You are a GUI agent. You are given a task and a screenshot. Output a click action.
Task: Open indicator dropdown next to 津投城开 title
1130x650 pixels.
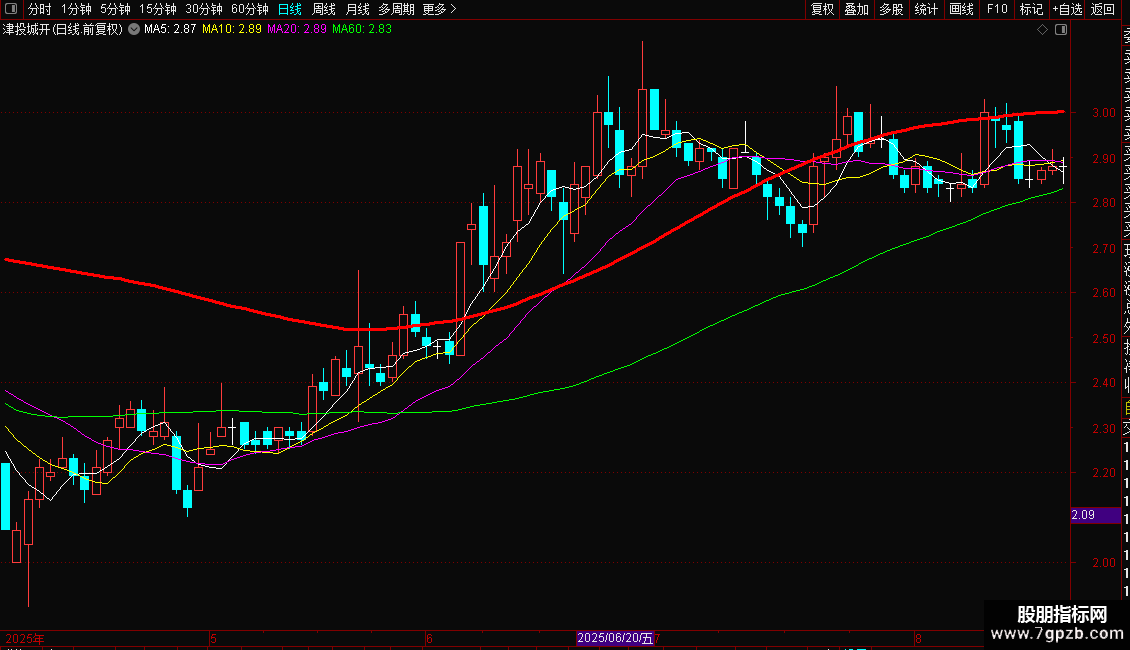134,29
